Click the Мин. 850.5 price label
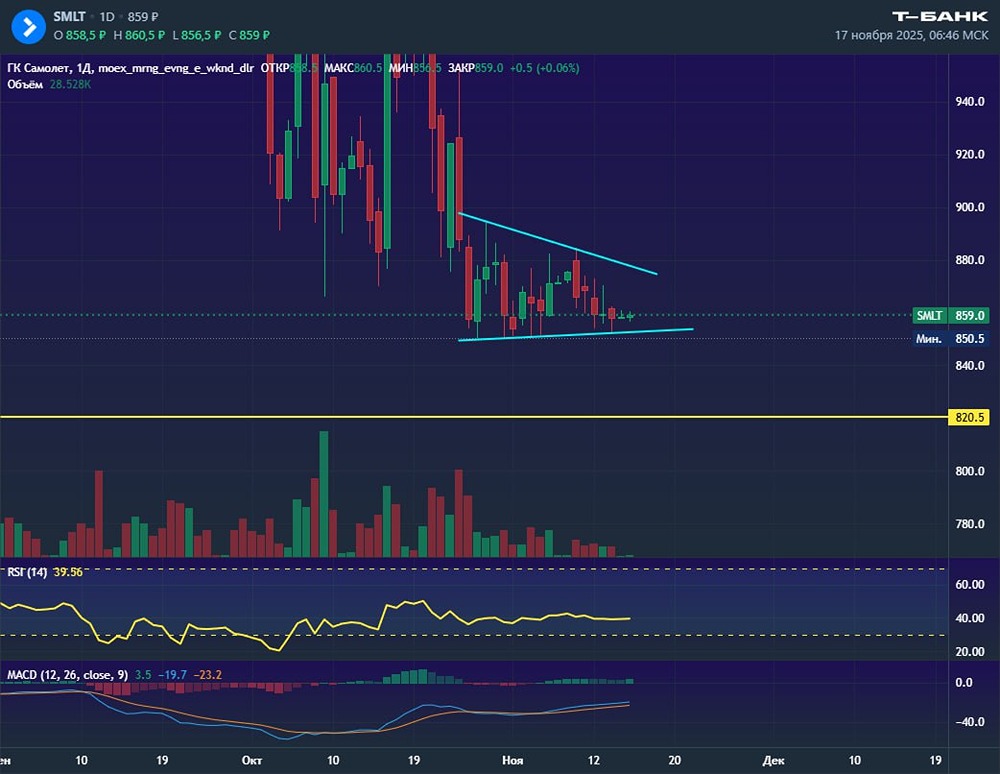 (950, 339)
